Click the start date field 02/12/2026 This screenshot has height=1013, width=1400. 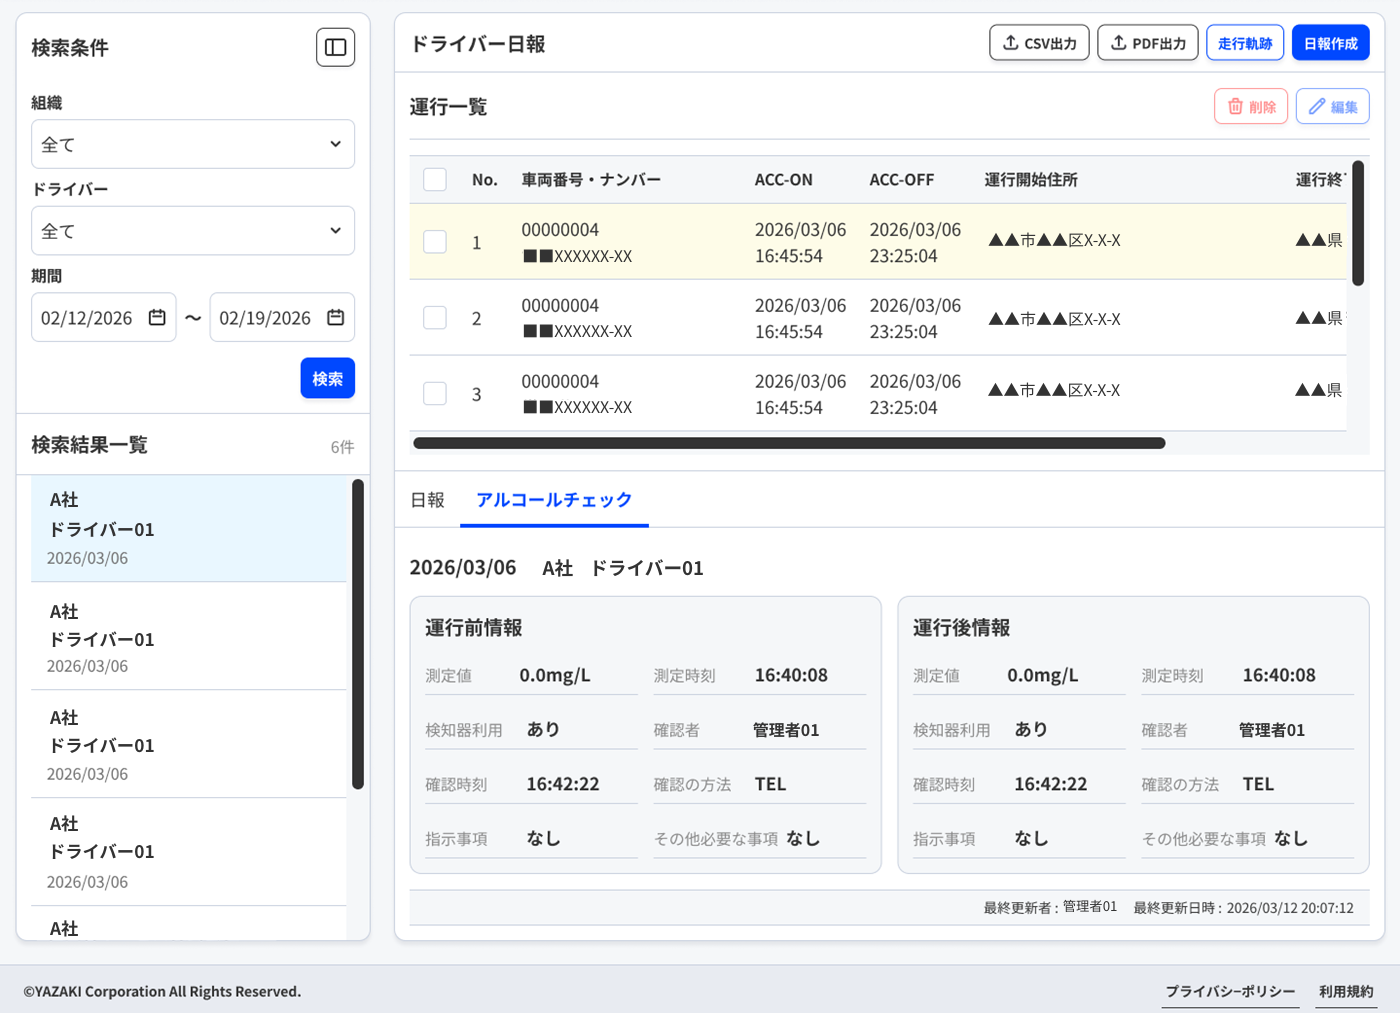[x=104, y=318]
